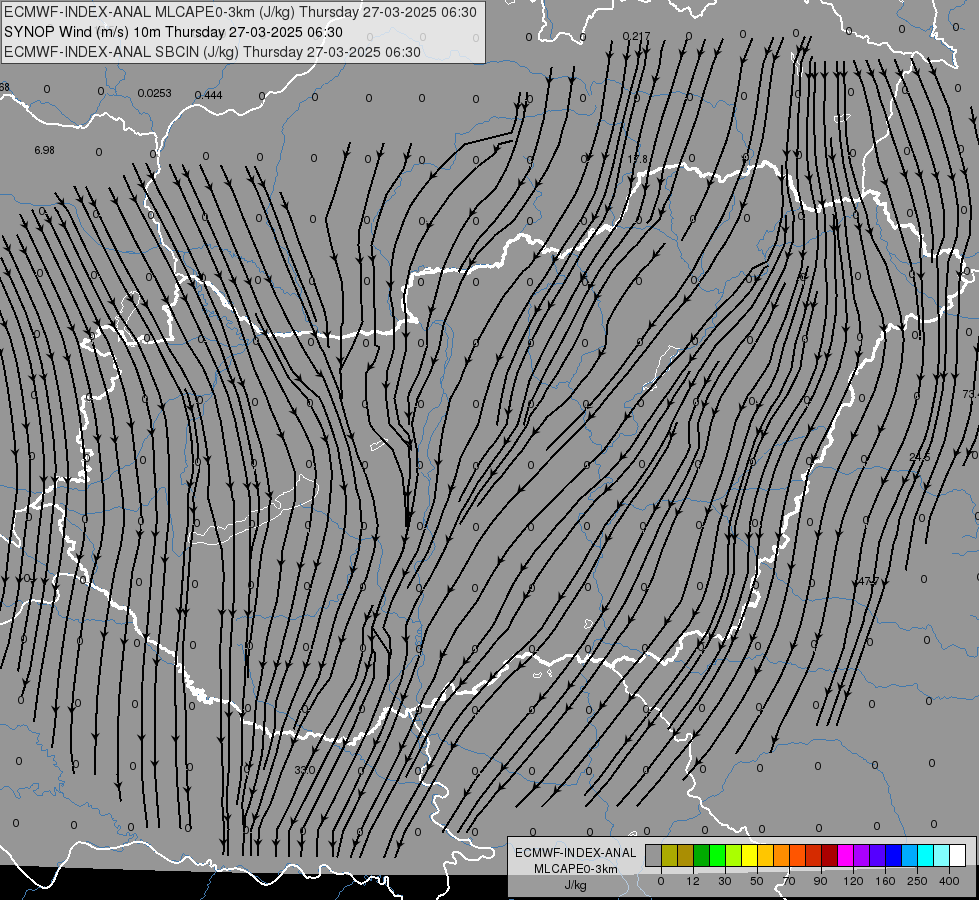The height and width of the screenshot is (900, 979).
Task: Pick the white swatch at the legend end
Action: click(x=958, y=855)
